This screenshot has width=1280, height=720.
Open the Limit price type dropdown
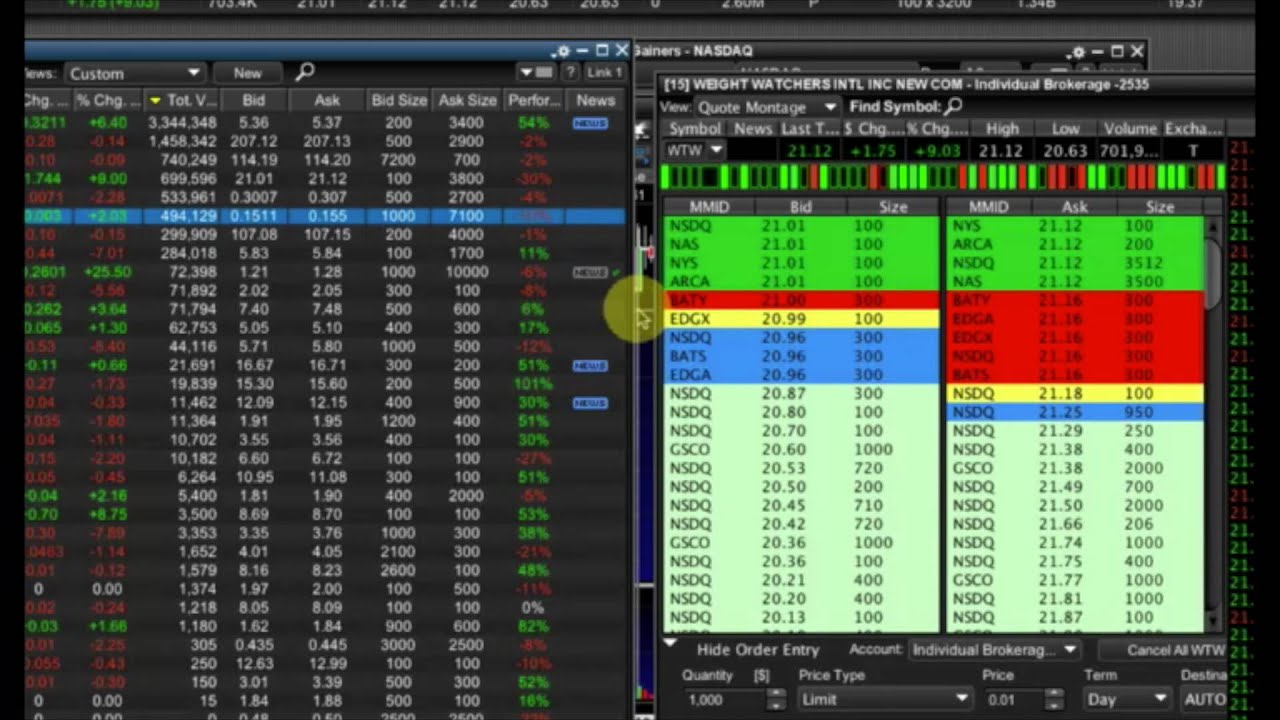(x=885, y=699)
